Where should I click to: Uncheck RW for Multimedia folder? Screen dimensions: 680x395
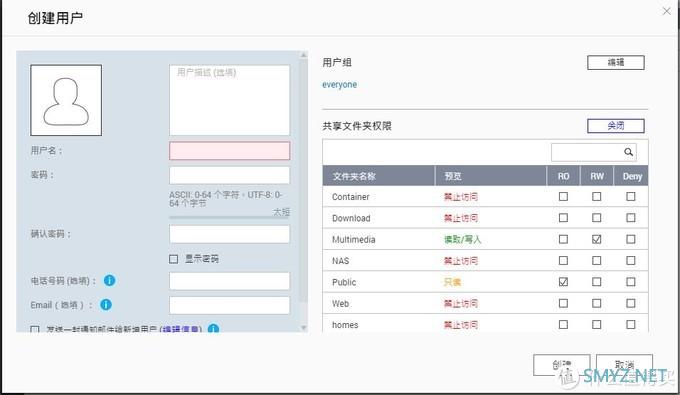tap(597, 239)
